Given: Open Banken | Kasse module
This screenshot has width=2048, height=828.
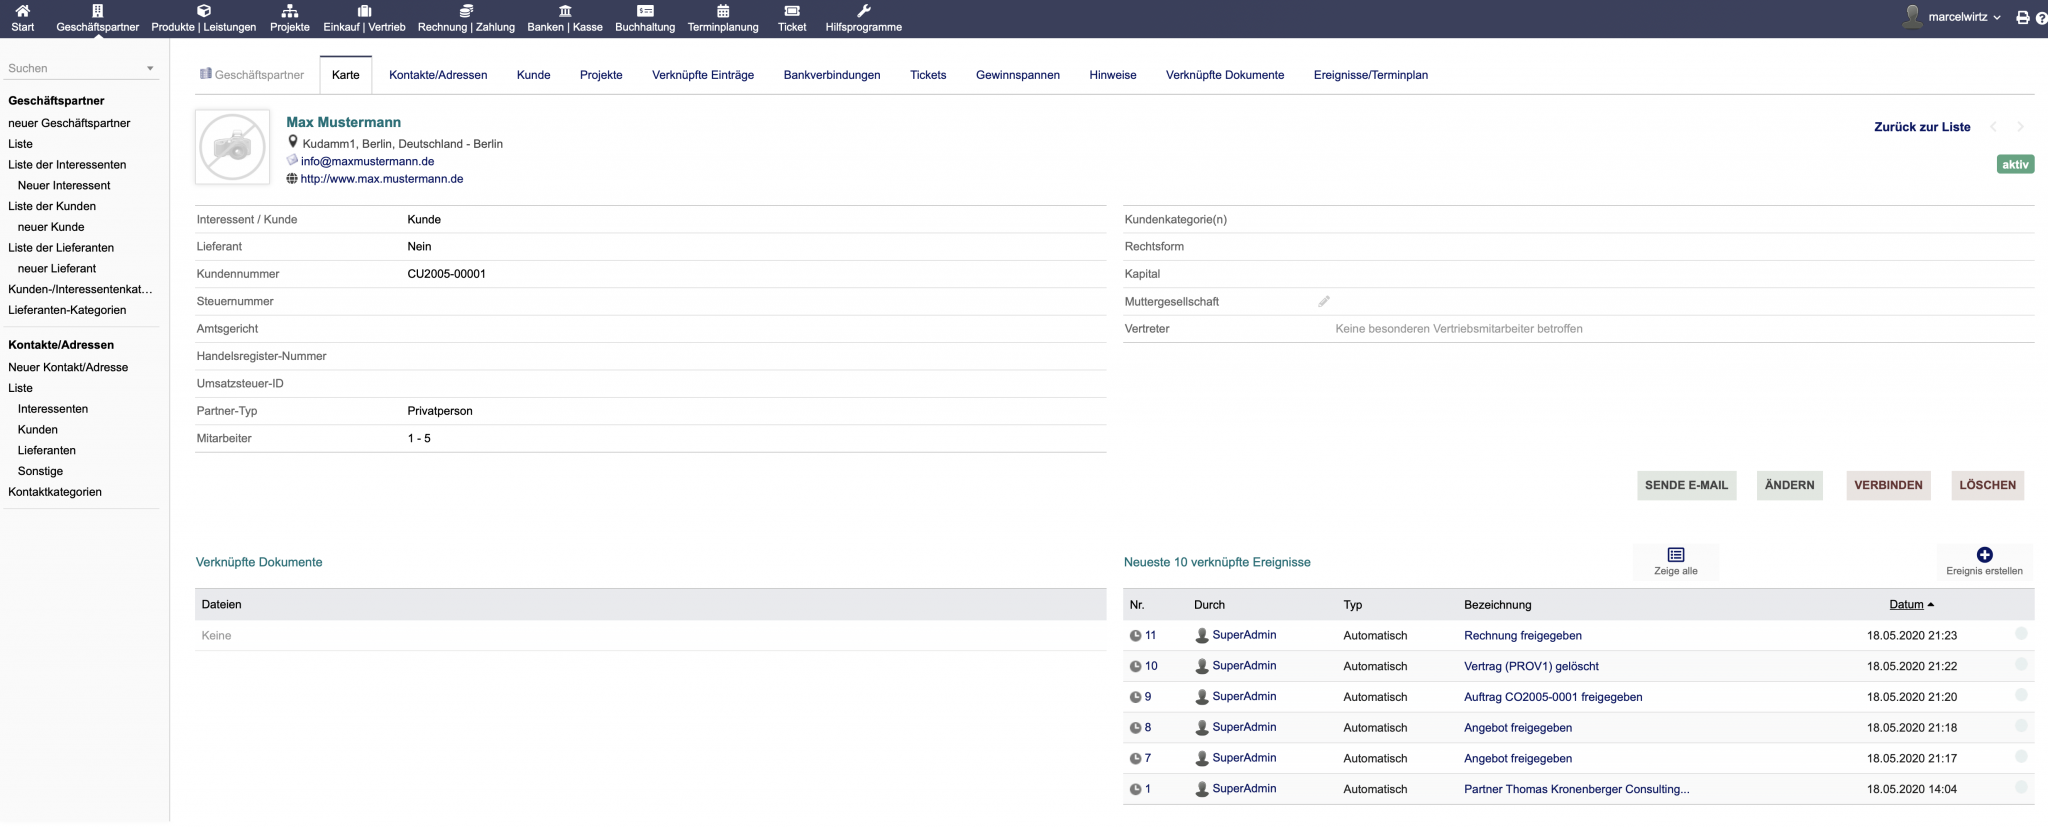Looking at the screenshot, I should 565,18.
